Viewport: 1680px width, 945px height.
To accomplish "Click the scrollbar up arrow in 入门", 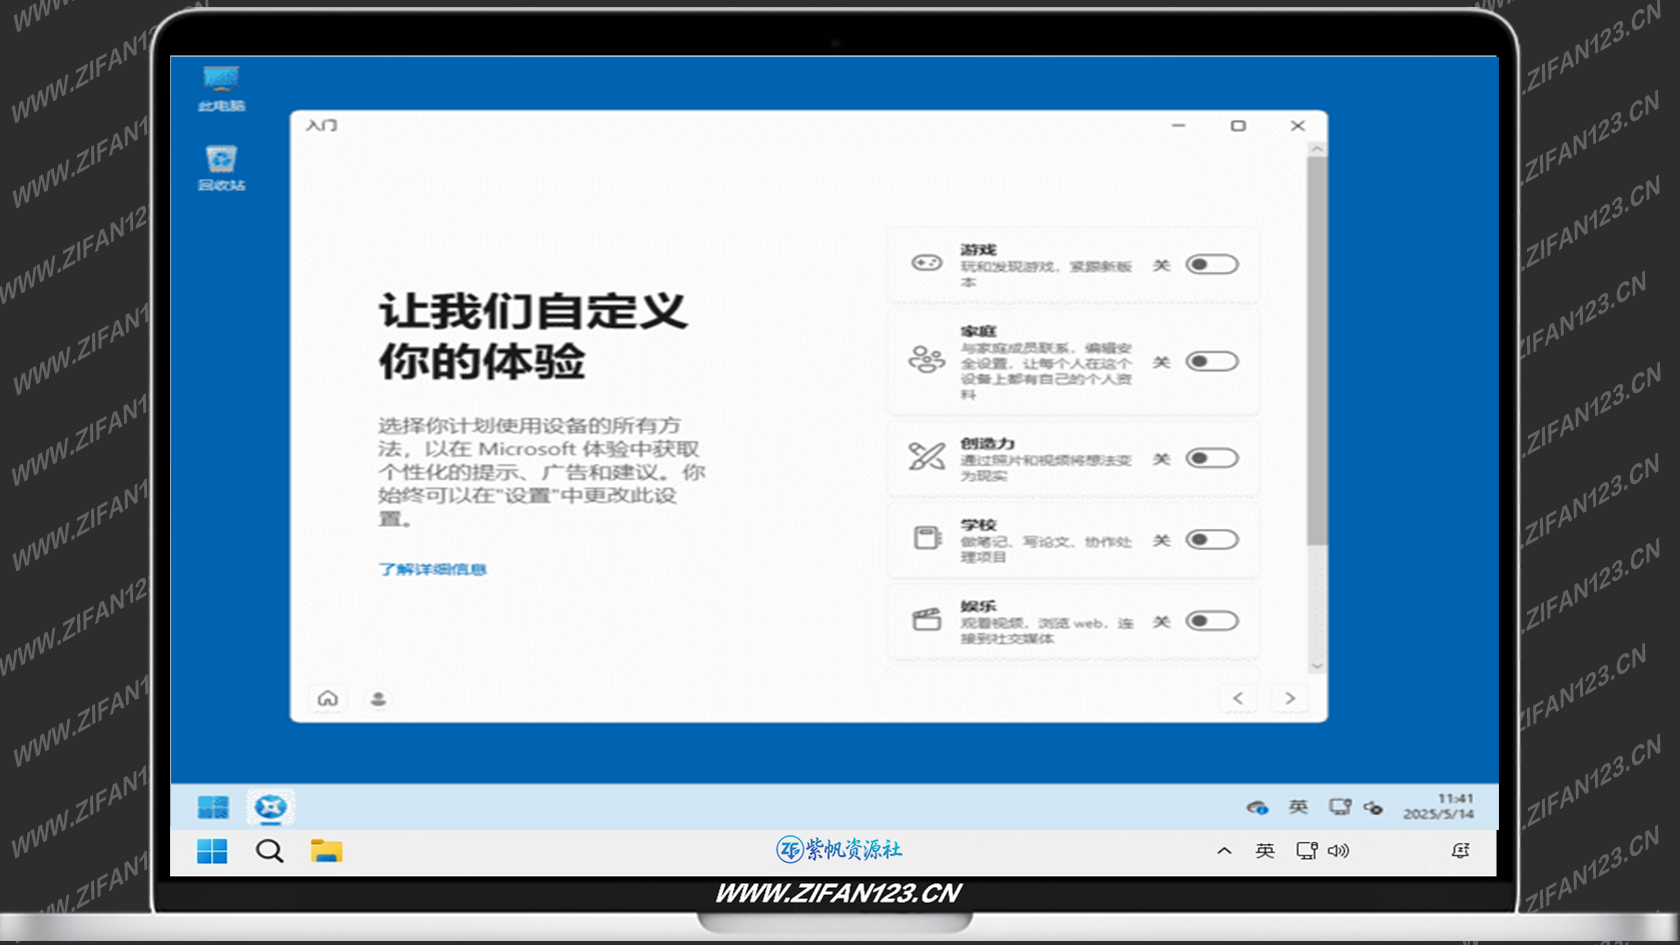I will click(x=1317, y=149).
